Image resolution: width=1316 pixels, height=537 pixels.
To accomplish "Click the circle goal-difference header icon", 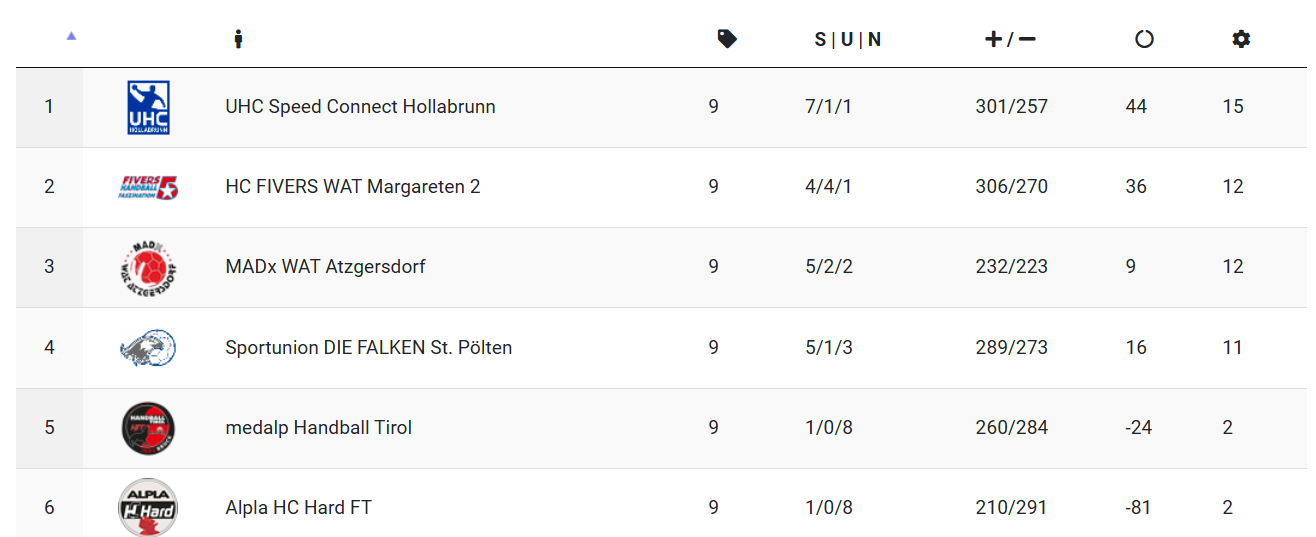I will 1144,39.
